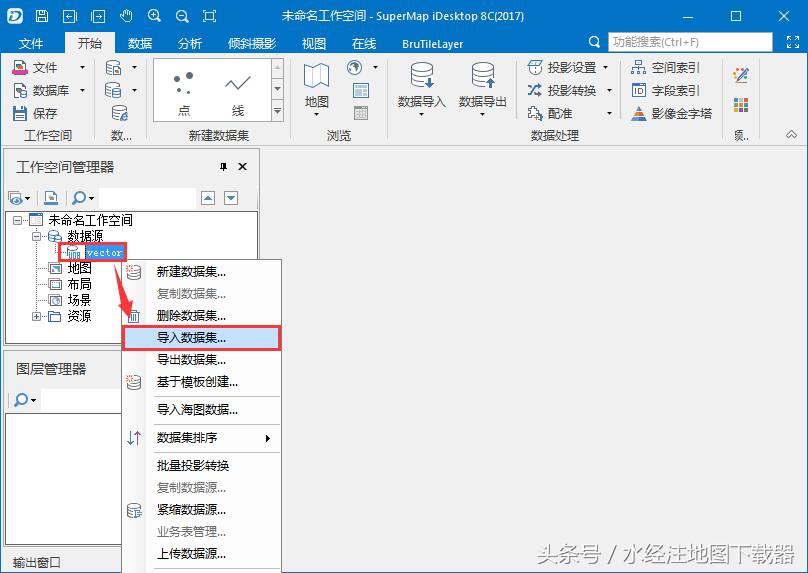This screenshot has height=573, width=808.
Task: Open the 数据导出 data export tool
Action: coord(483,91)
